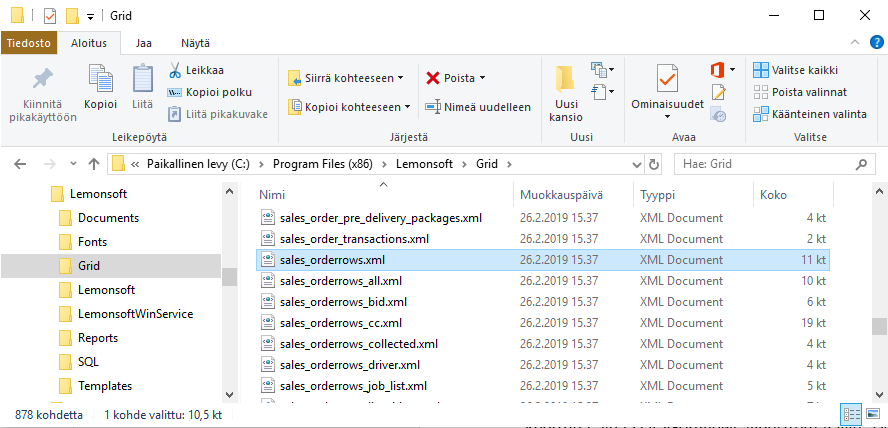
Task: Switch to the Jaa ribbon tab
Action: (144, 43)
